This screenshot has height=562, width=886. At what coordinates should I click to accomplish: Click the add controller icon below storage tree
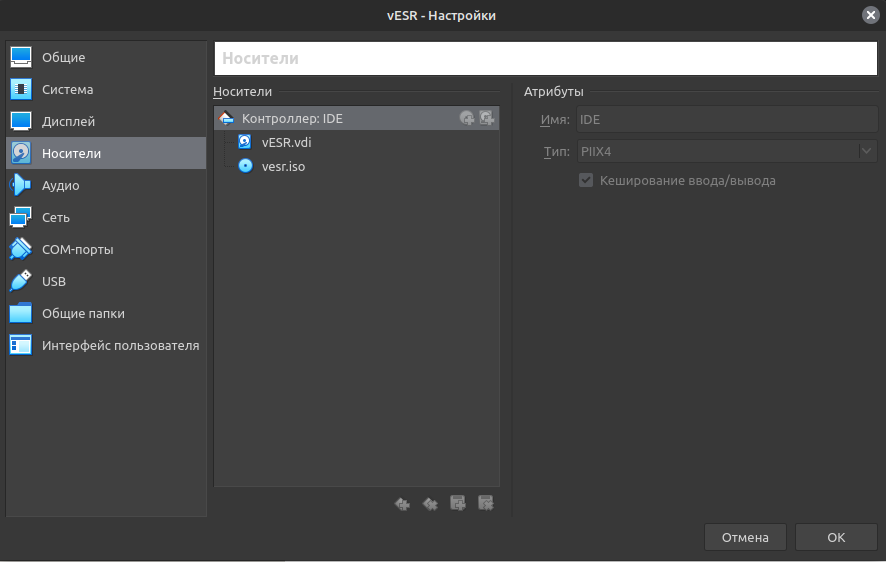click(x=402, y=504)
